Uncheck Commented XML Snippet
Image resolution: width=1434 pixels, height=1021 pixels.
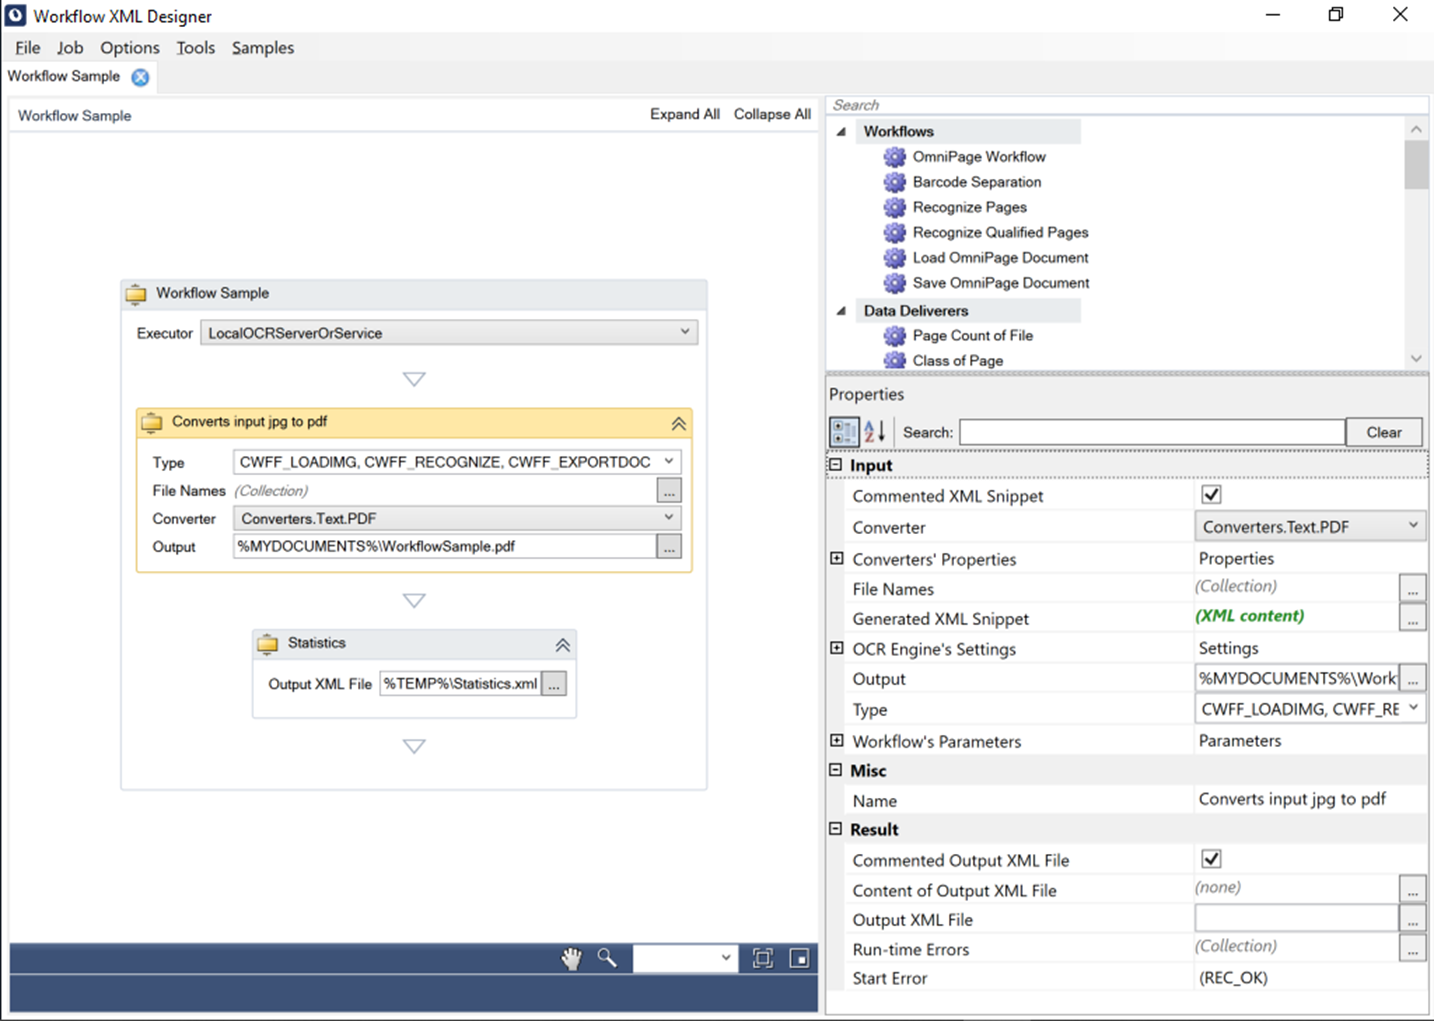1210,494
